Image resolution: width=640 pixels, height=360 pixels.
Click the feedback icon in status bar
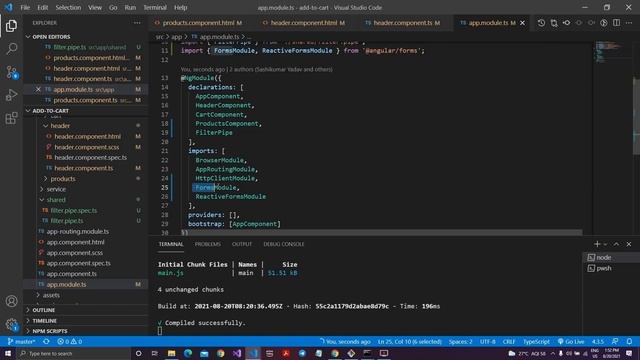[615, 342]
